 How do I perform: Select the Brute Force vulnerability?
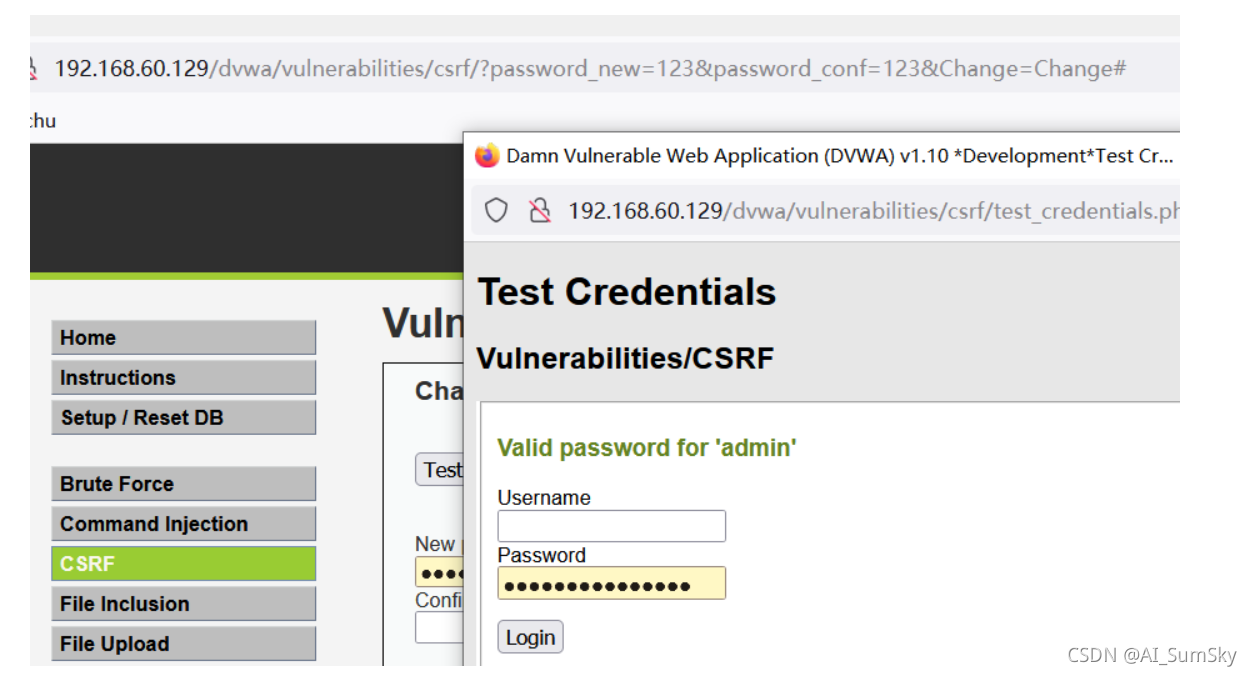pyautogui.click(x=184, y=484)
